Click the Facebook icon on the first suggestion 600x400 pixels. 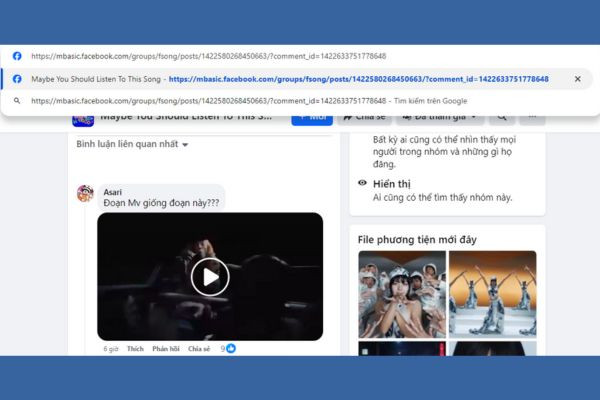17,56
